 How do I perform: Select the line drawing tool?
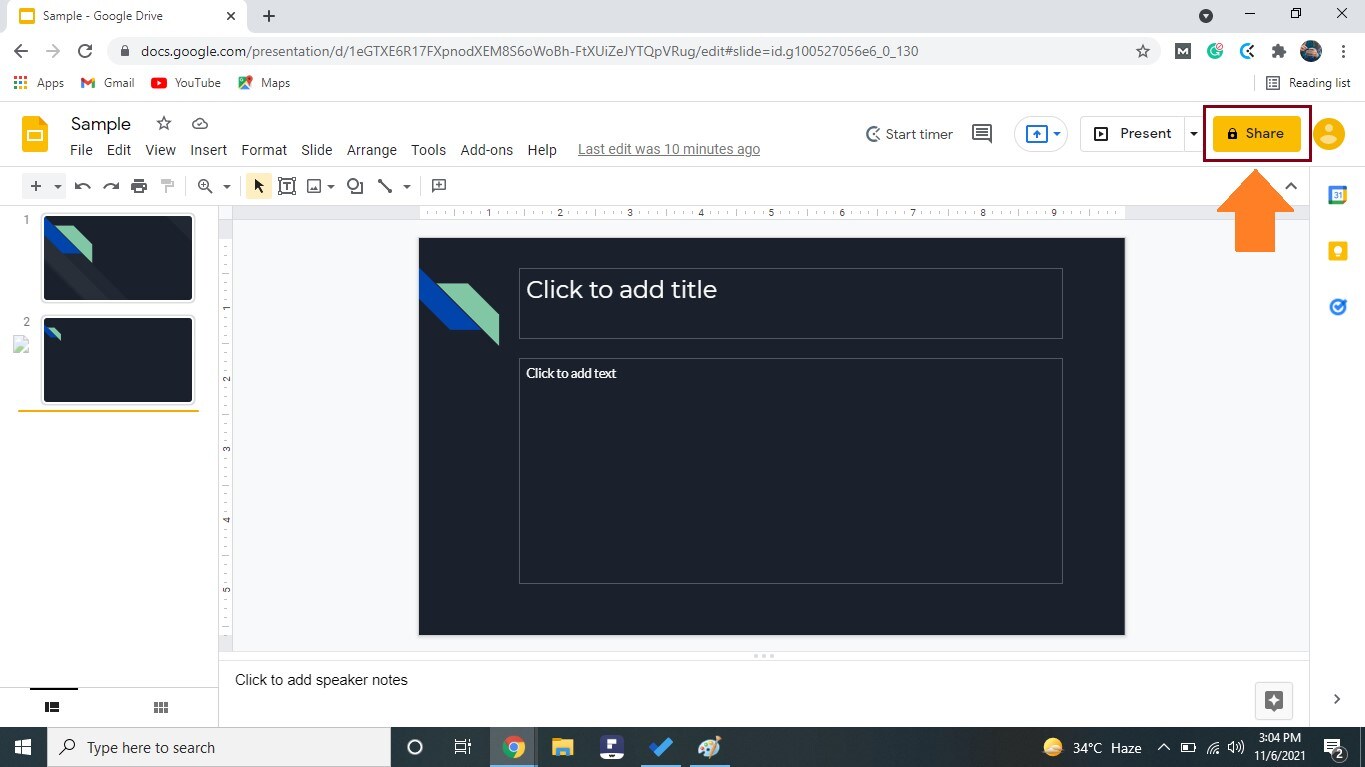[387, 185]
